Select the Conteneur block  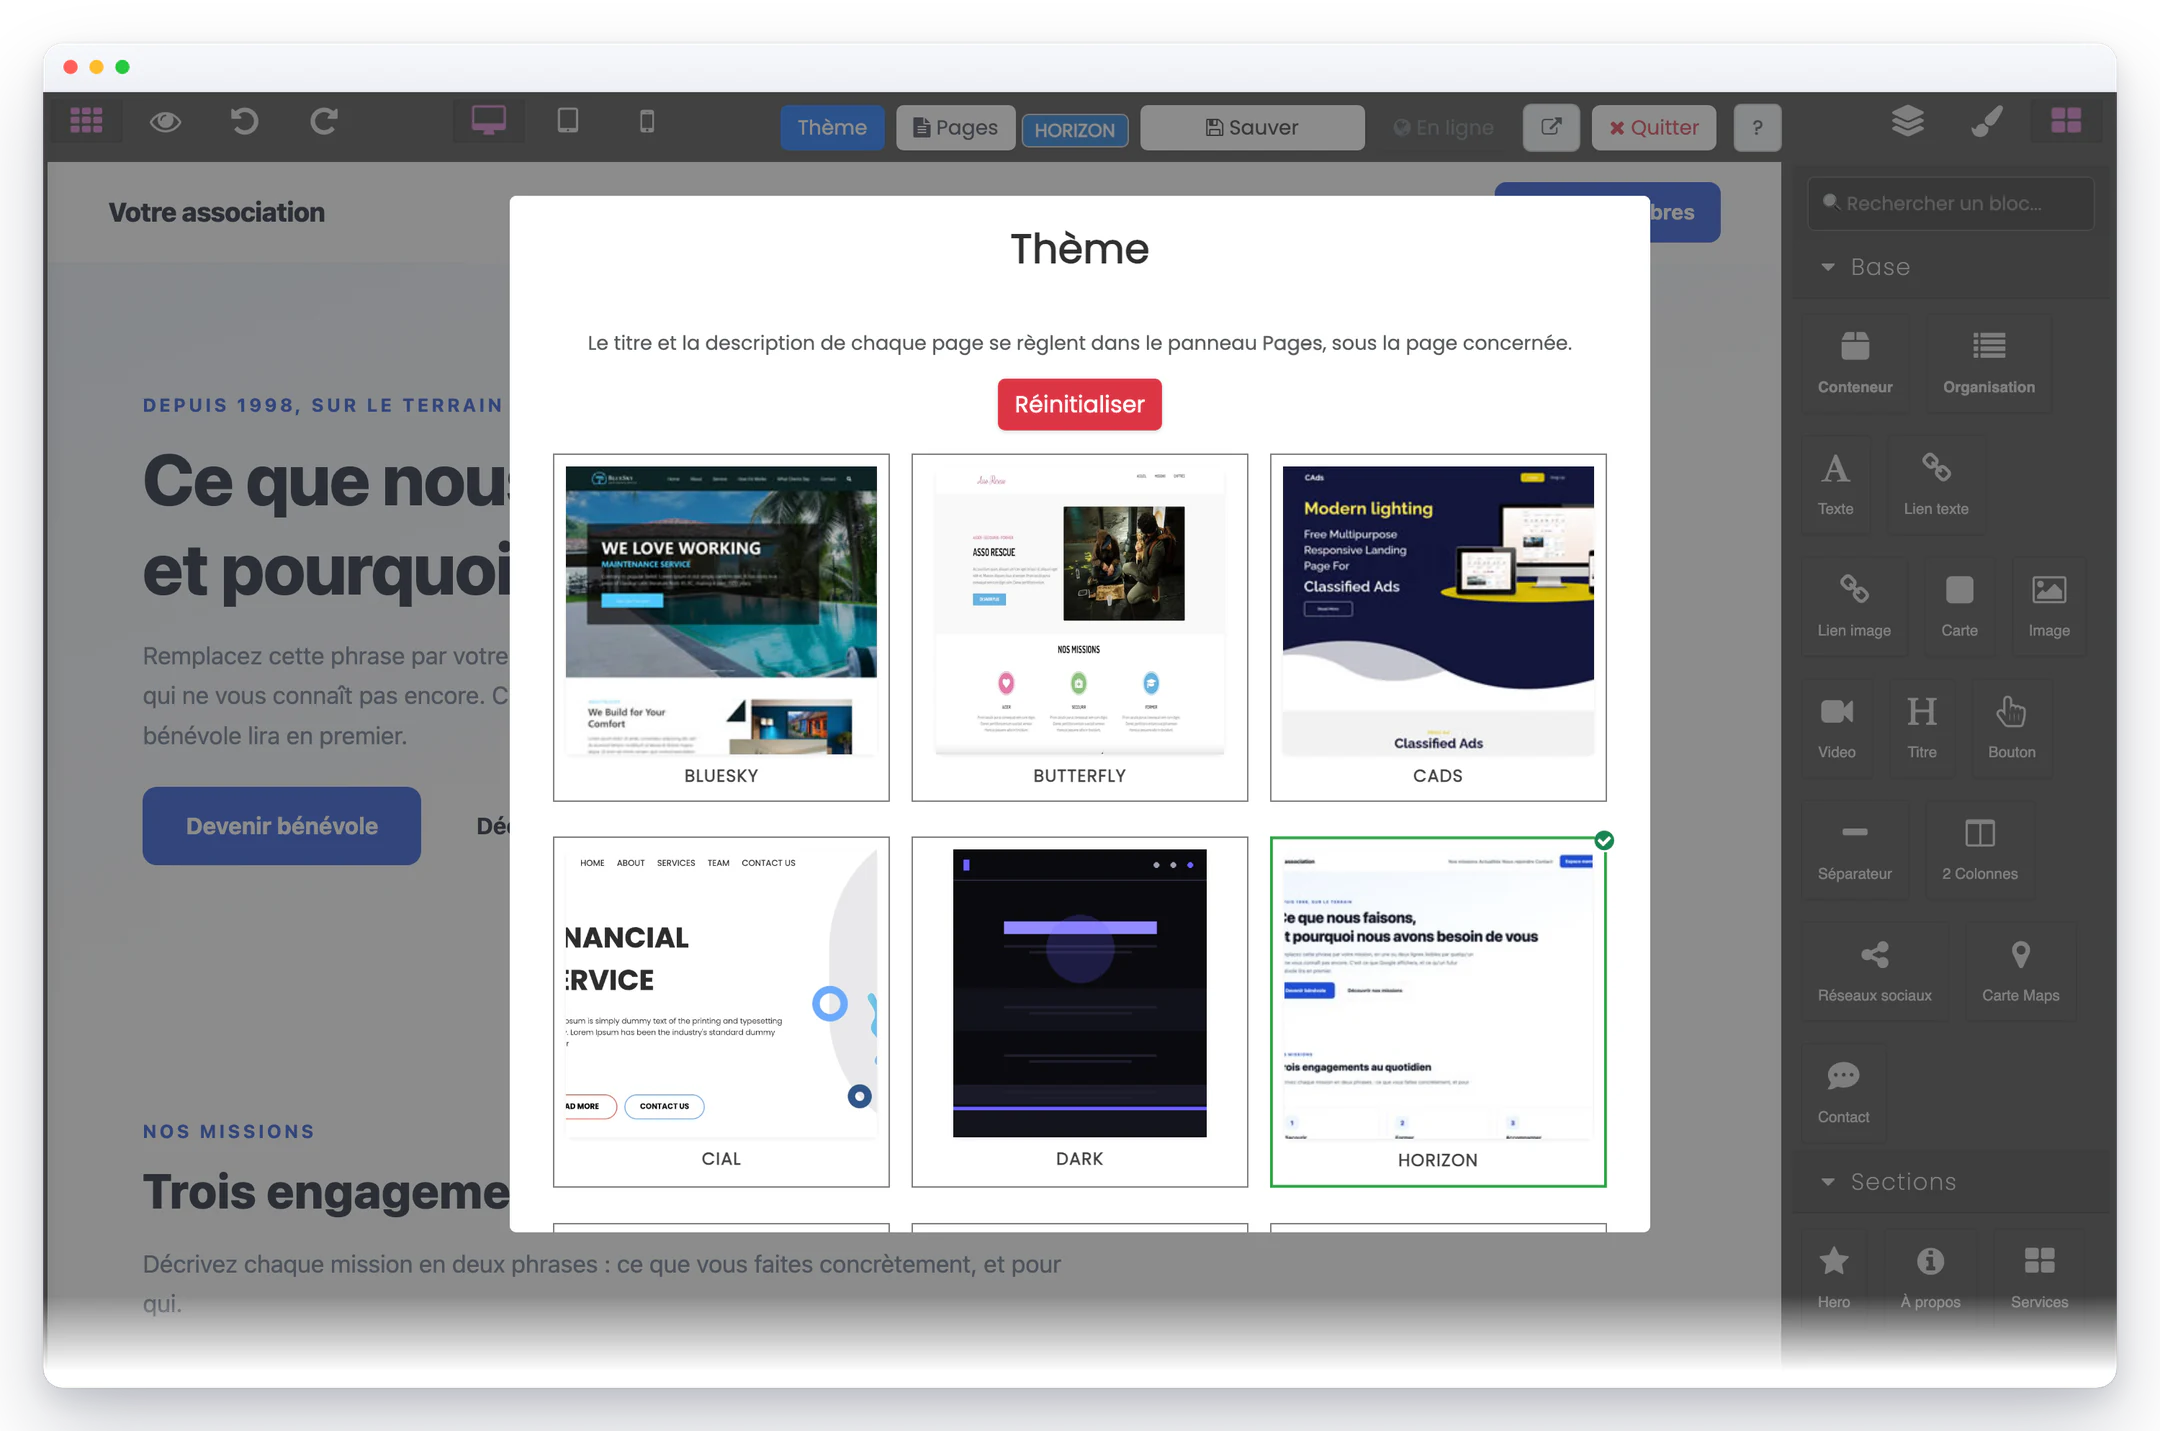click(1855, 363)
